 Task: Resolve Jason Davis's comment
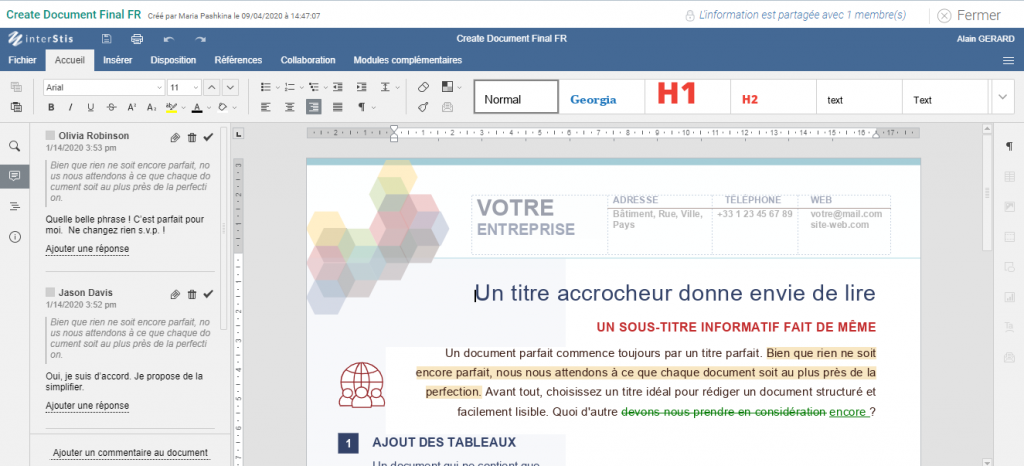tap(208, 294)
